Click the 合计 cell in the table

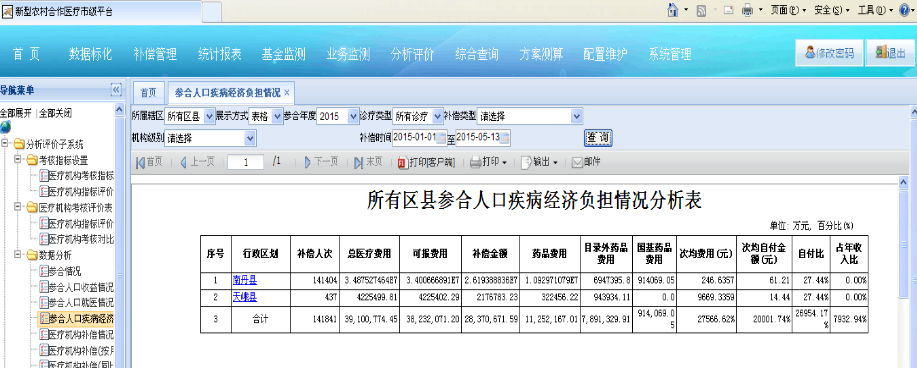click(x=261, y=319)
